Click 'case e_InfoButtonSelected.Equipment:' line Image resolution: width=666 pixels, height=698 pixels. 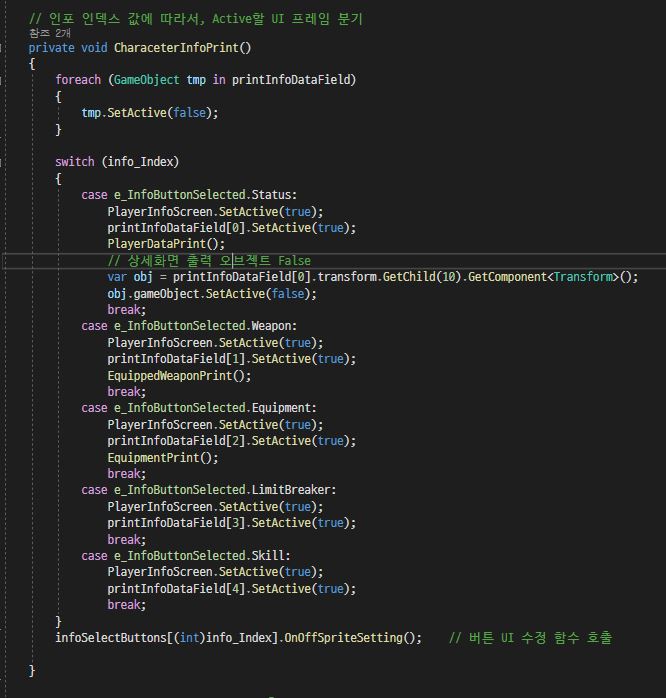pos(199,407)
